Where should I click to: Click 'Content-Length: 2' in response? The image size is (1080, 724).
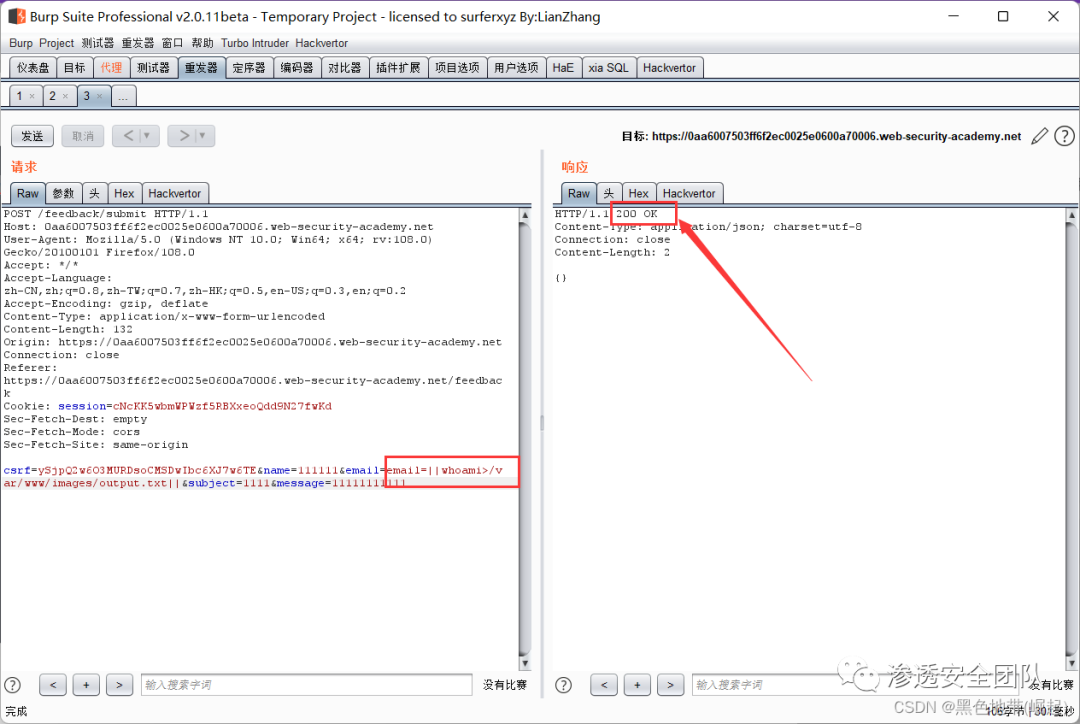coord(612,253)
